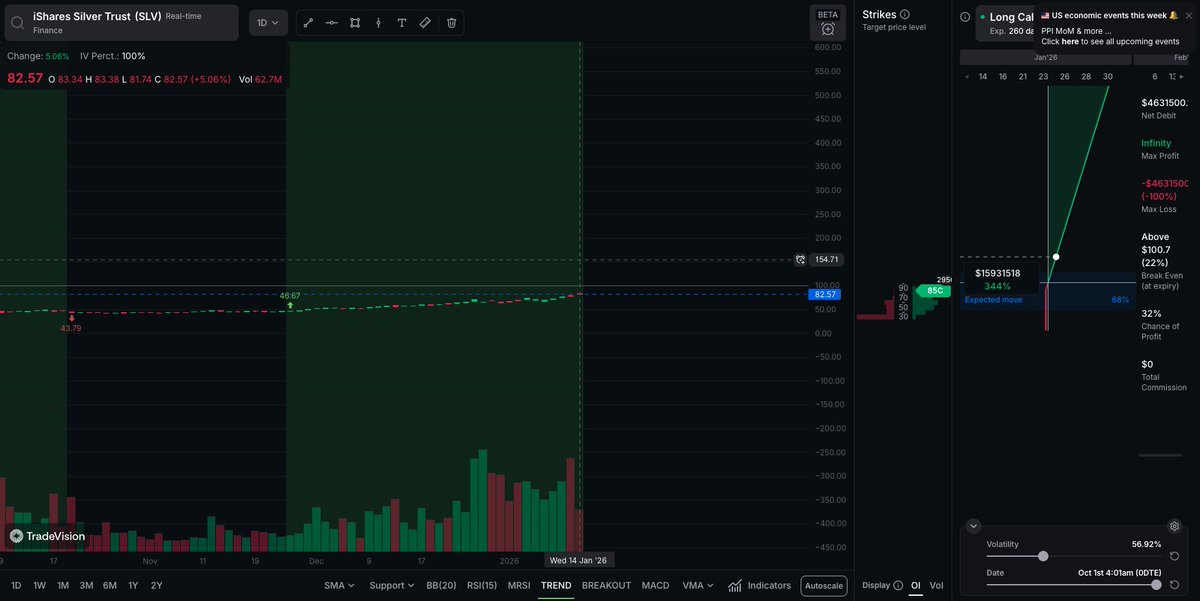Select the 1W time range
1200x601 pixels.
(x=40, y=585)
